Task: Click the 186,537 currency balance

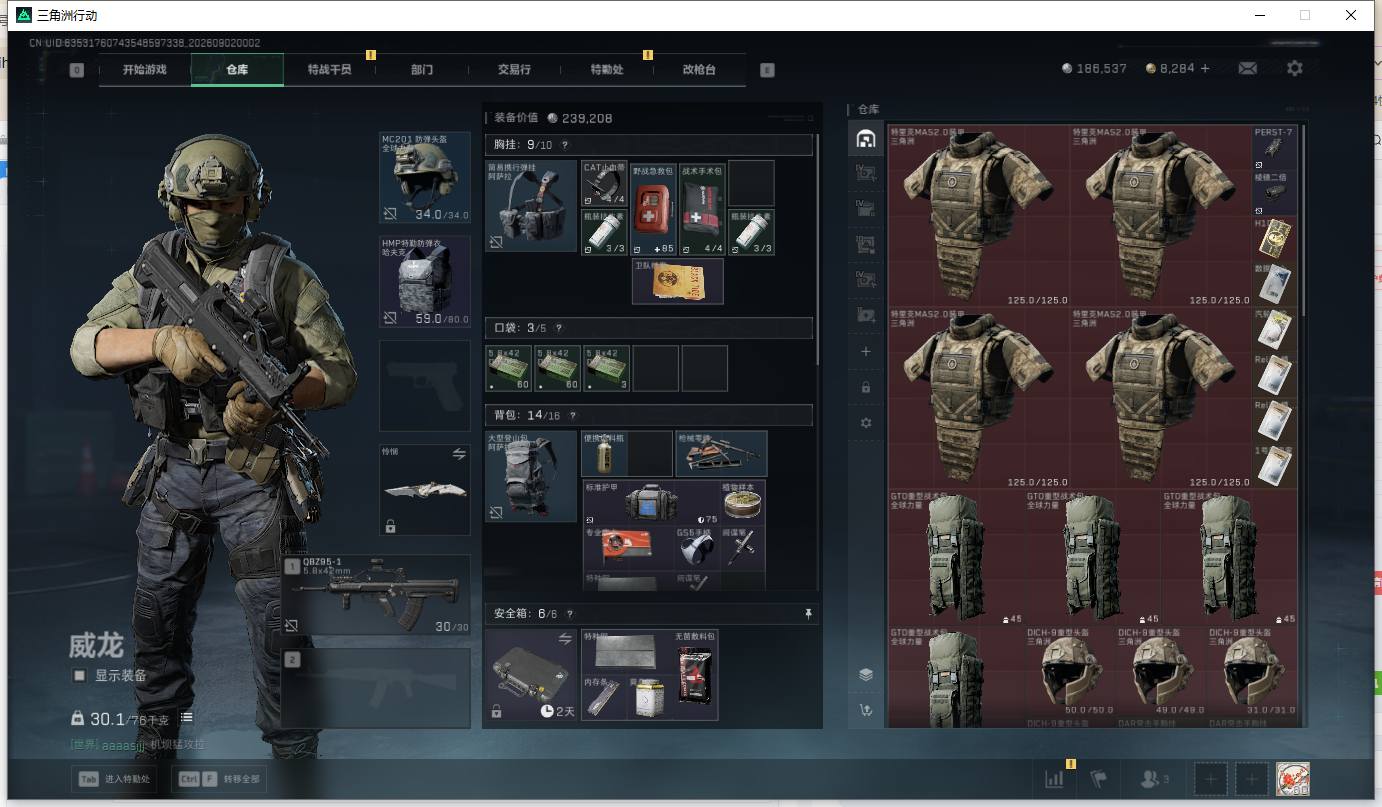Action: point(1094,68)
